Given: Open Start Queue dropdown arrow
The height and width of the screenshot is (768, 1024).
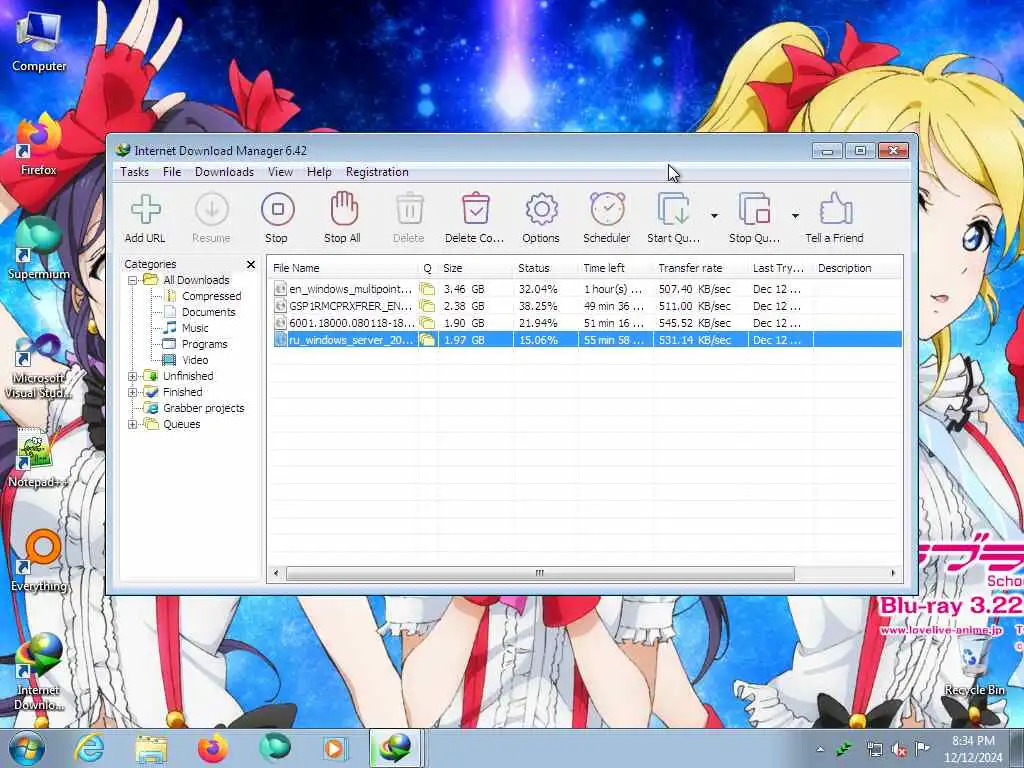Looking at the screenshot, I should (x=714, y=216).
